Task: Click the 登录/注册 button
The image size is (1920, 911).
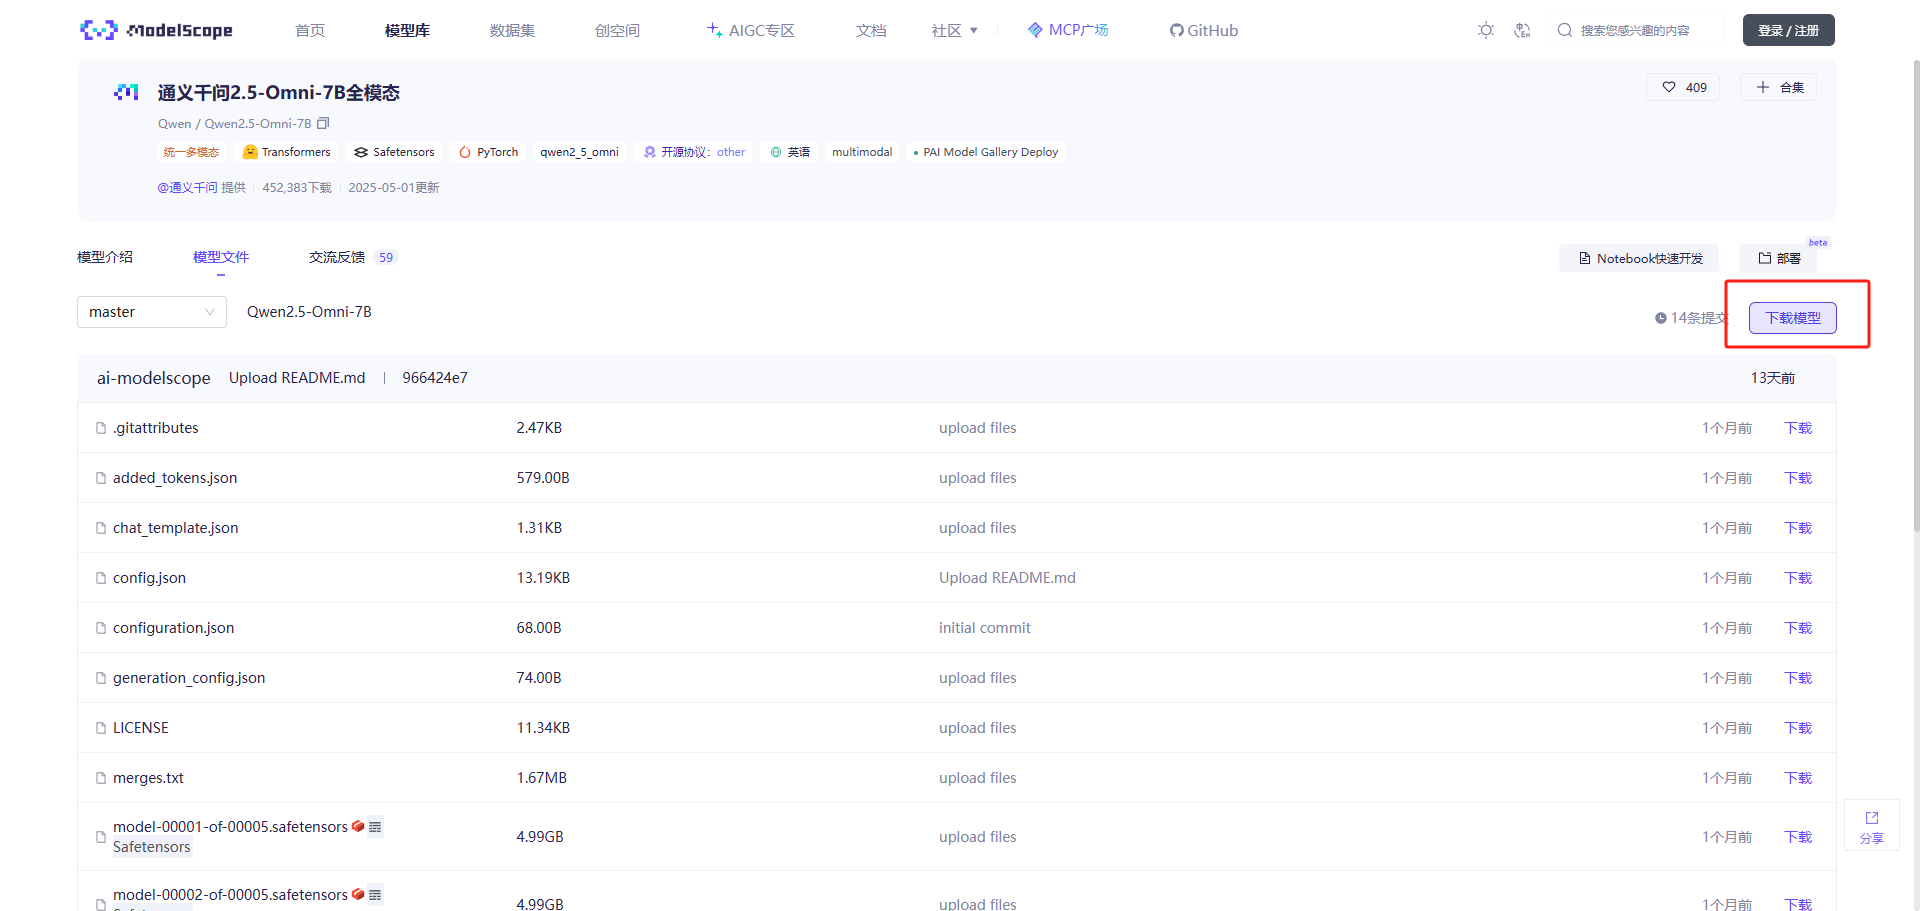Action: tap(1788, 30)
